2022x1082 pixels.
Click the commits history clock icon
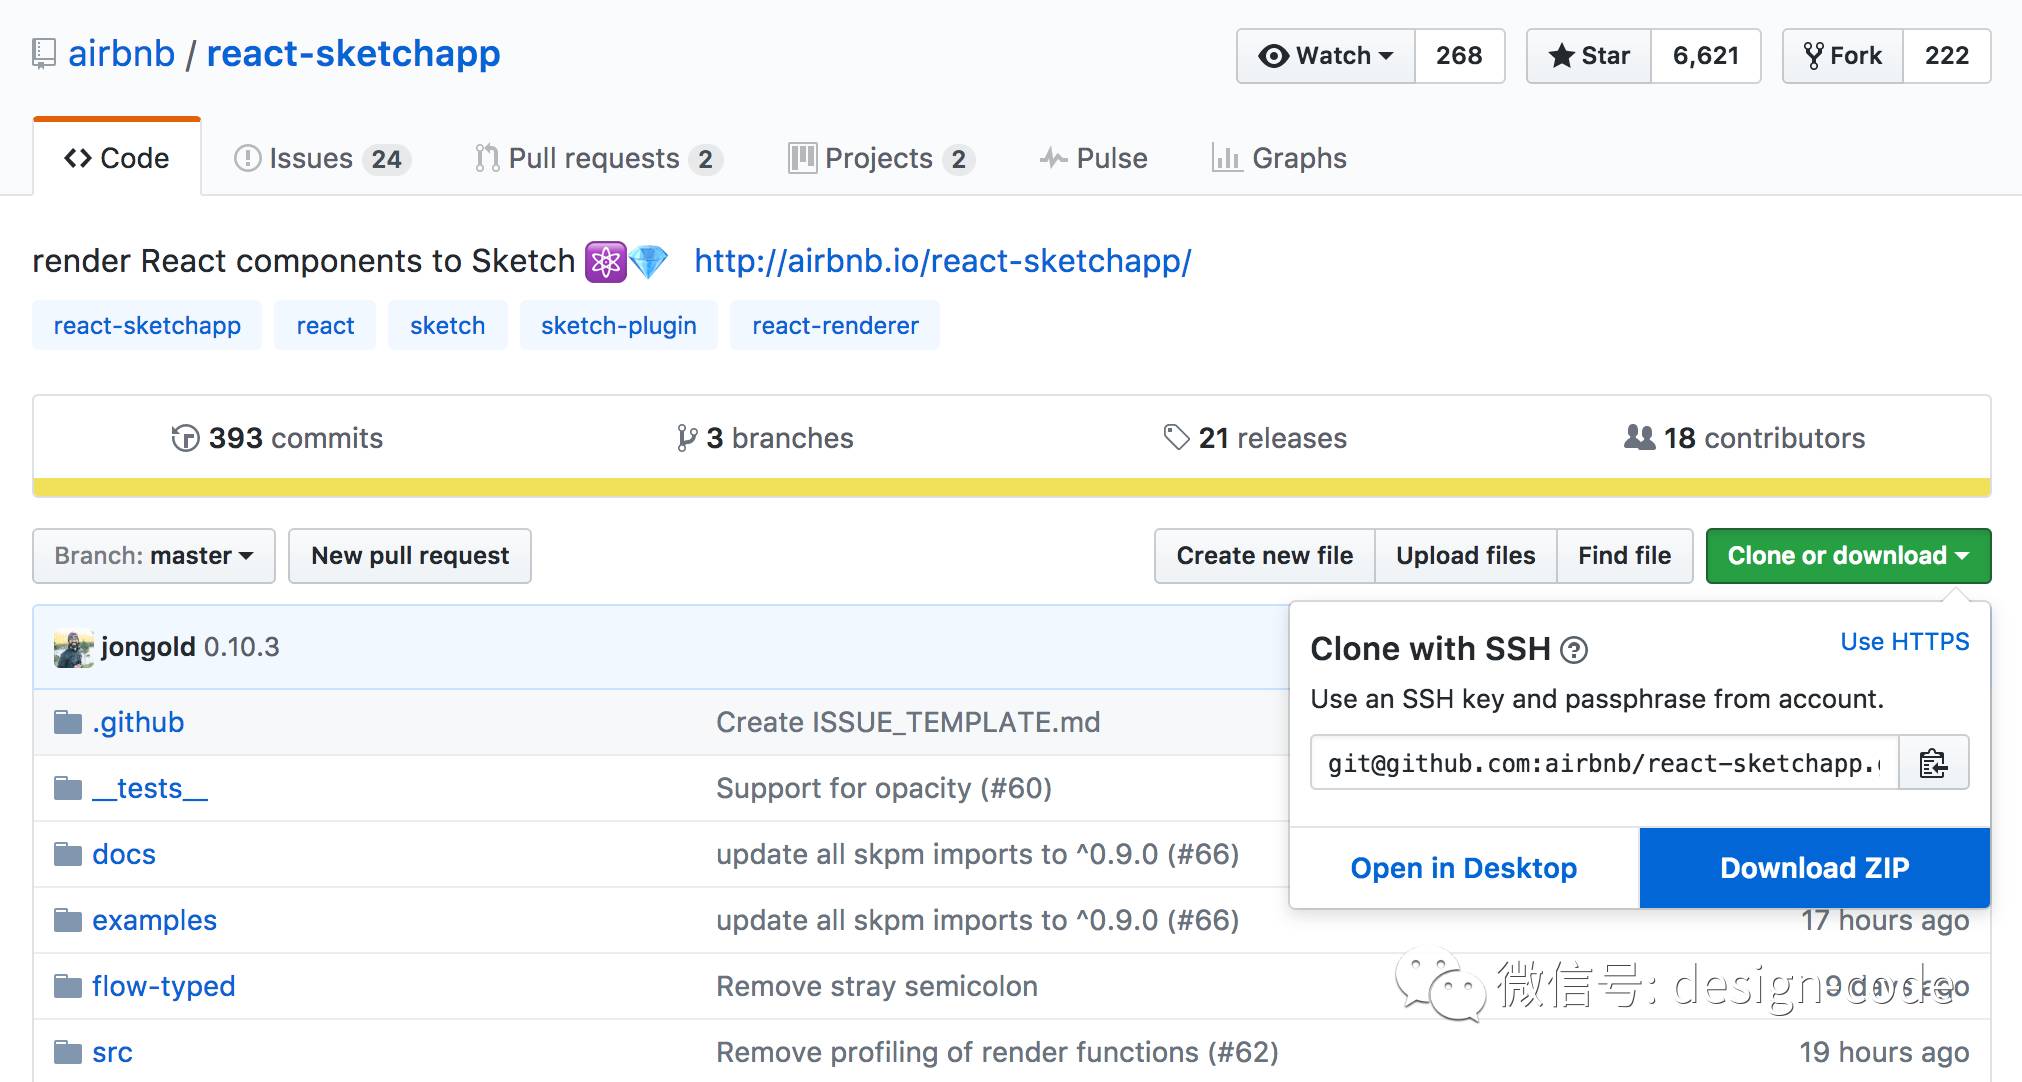185,438
